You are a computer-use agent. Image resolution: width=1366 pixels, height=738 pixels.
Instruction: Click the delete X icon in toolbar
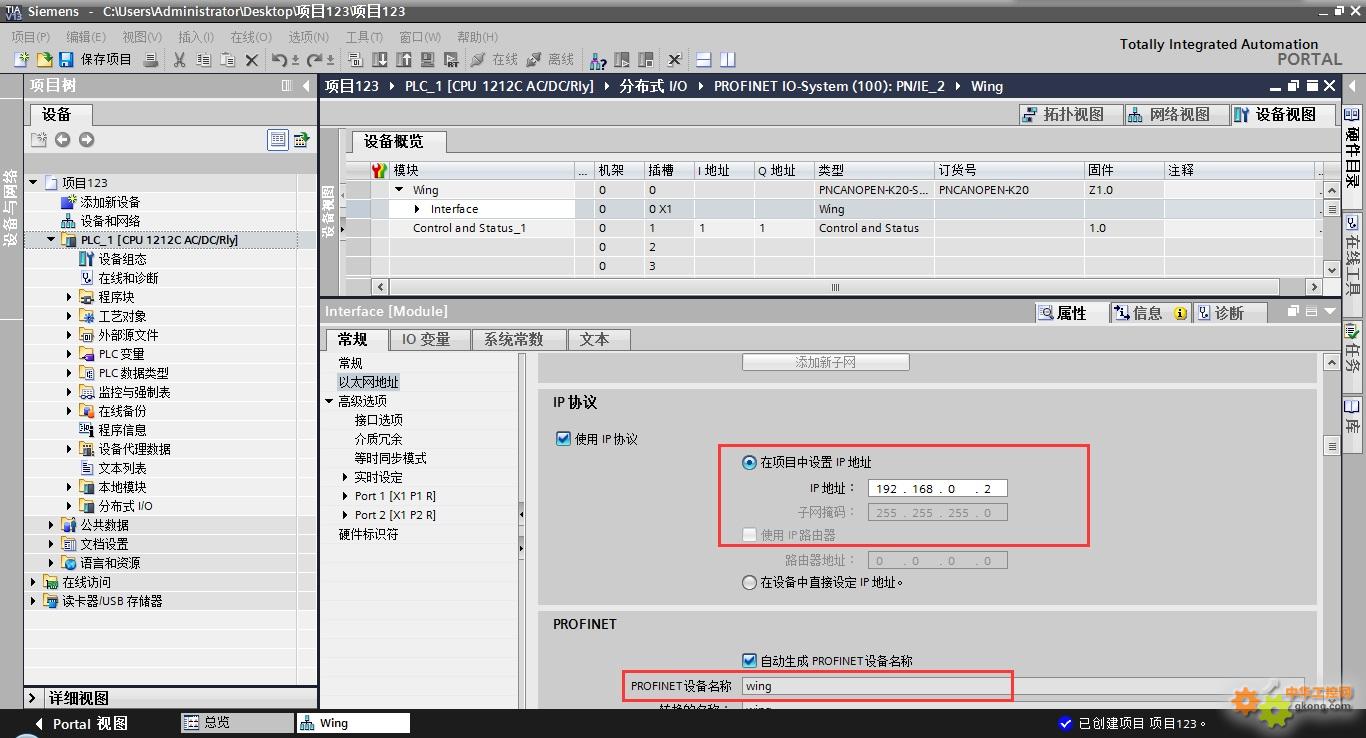pos(252,60)
